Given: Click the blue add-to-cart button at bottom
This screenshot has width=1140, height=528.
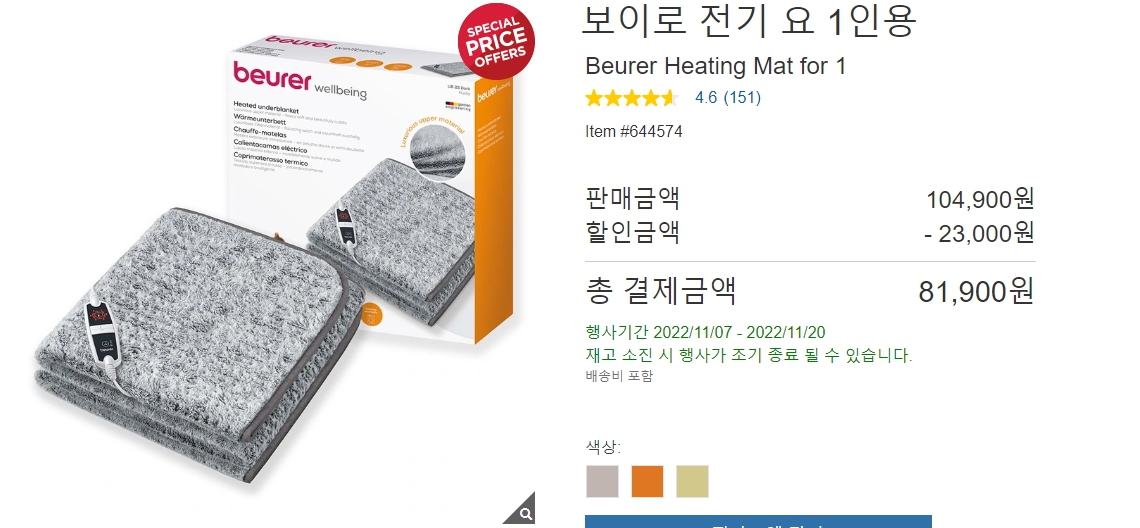Looking at the screenshot, I should click(x=758, y=521).
